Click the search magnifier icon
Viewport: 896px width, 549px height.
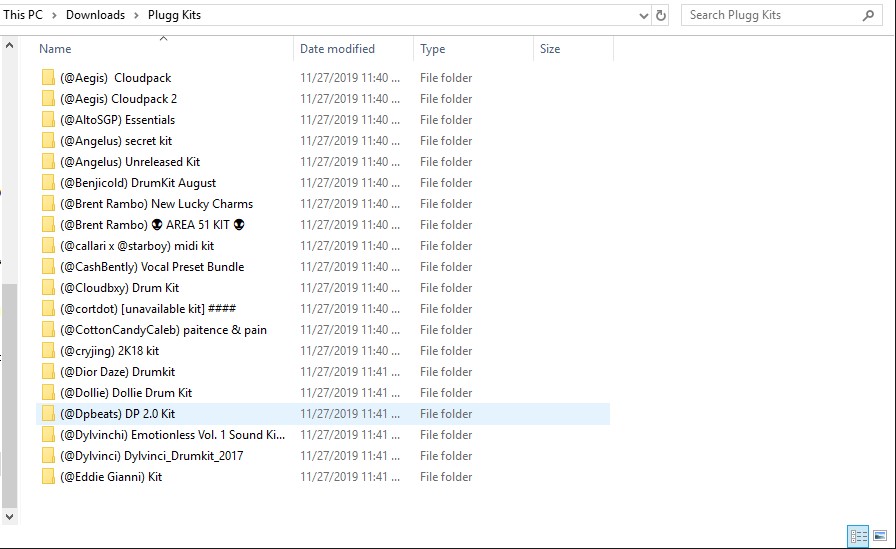(868, 15)
